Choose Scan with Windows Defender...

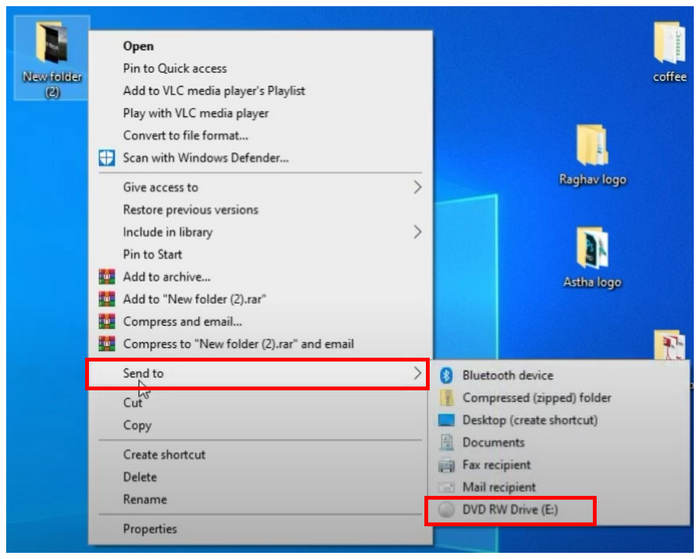[260, 158]
